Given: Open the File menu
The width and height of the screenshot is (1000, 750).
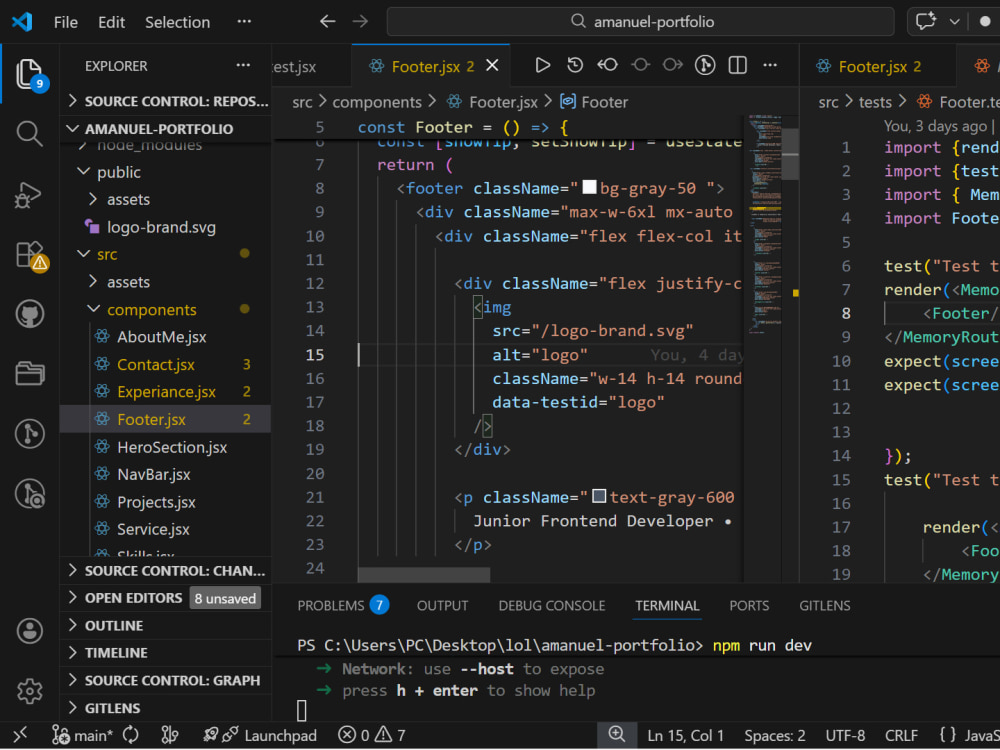Looking at the screenshot, I should pyautogui.click(x=66, y=22).
